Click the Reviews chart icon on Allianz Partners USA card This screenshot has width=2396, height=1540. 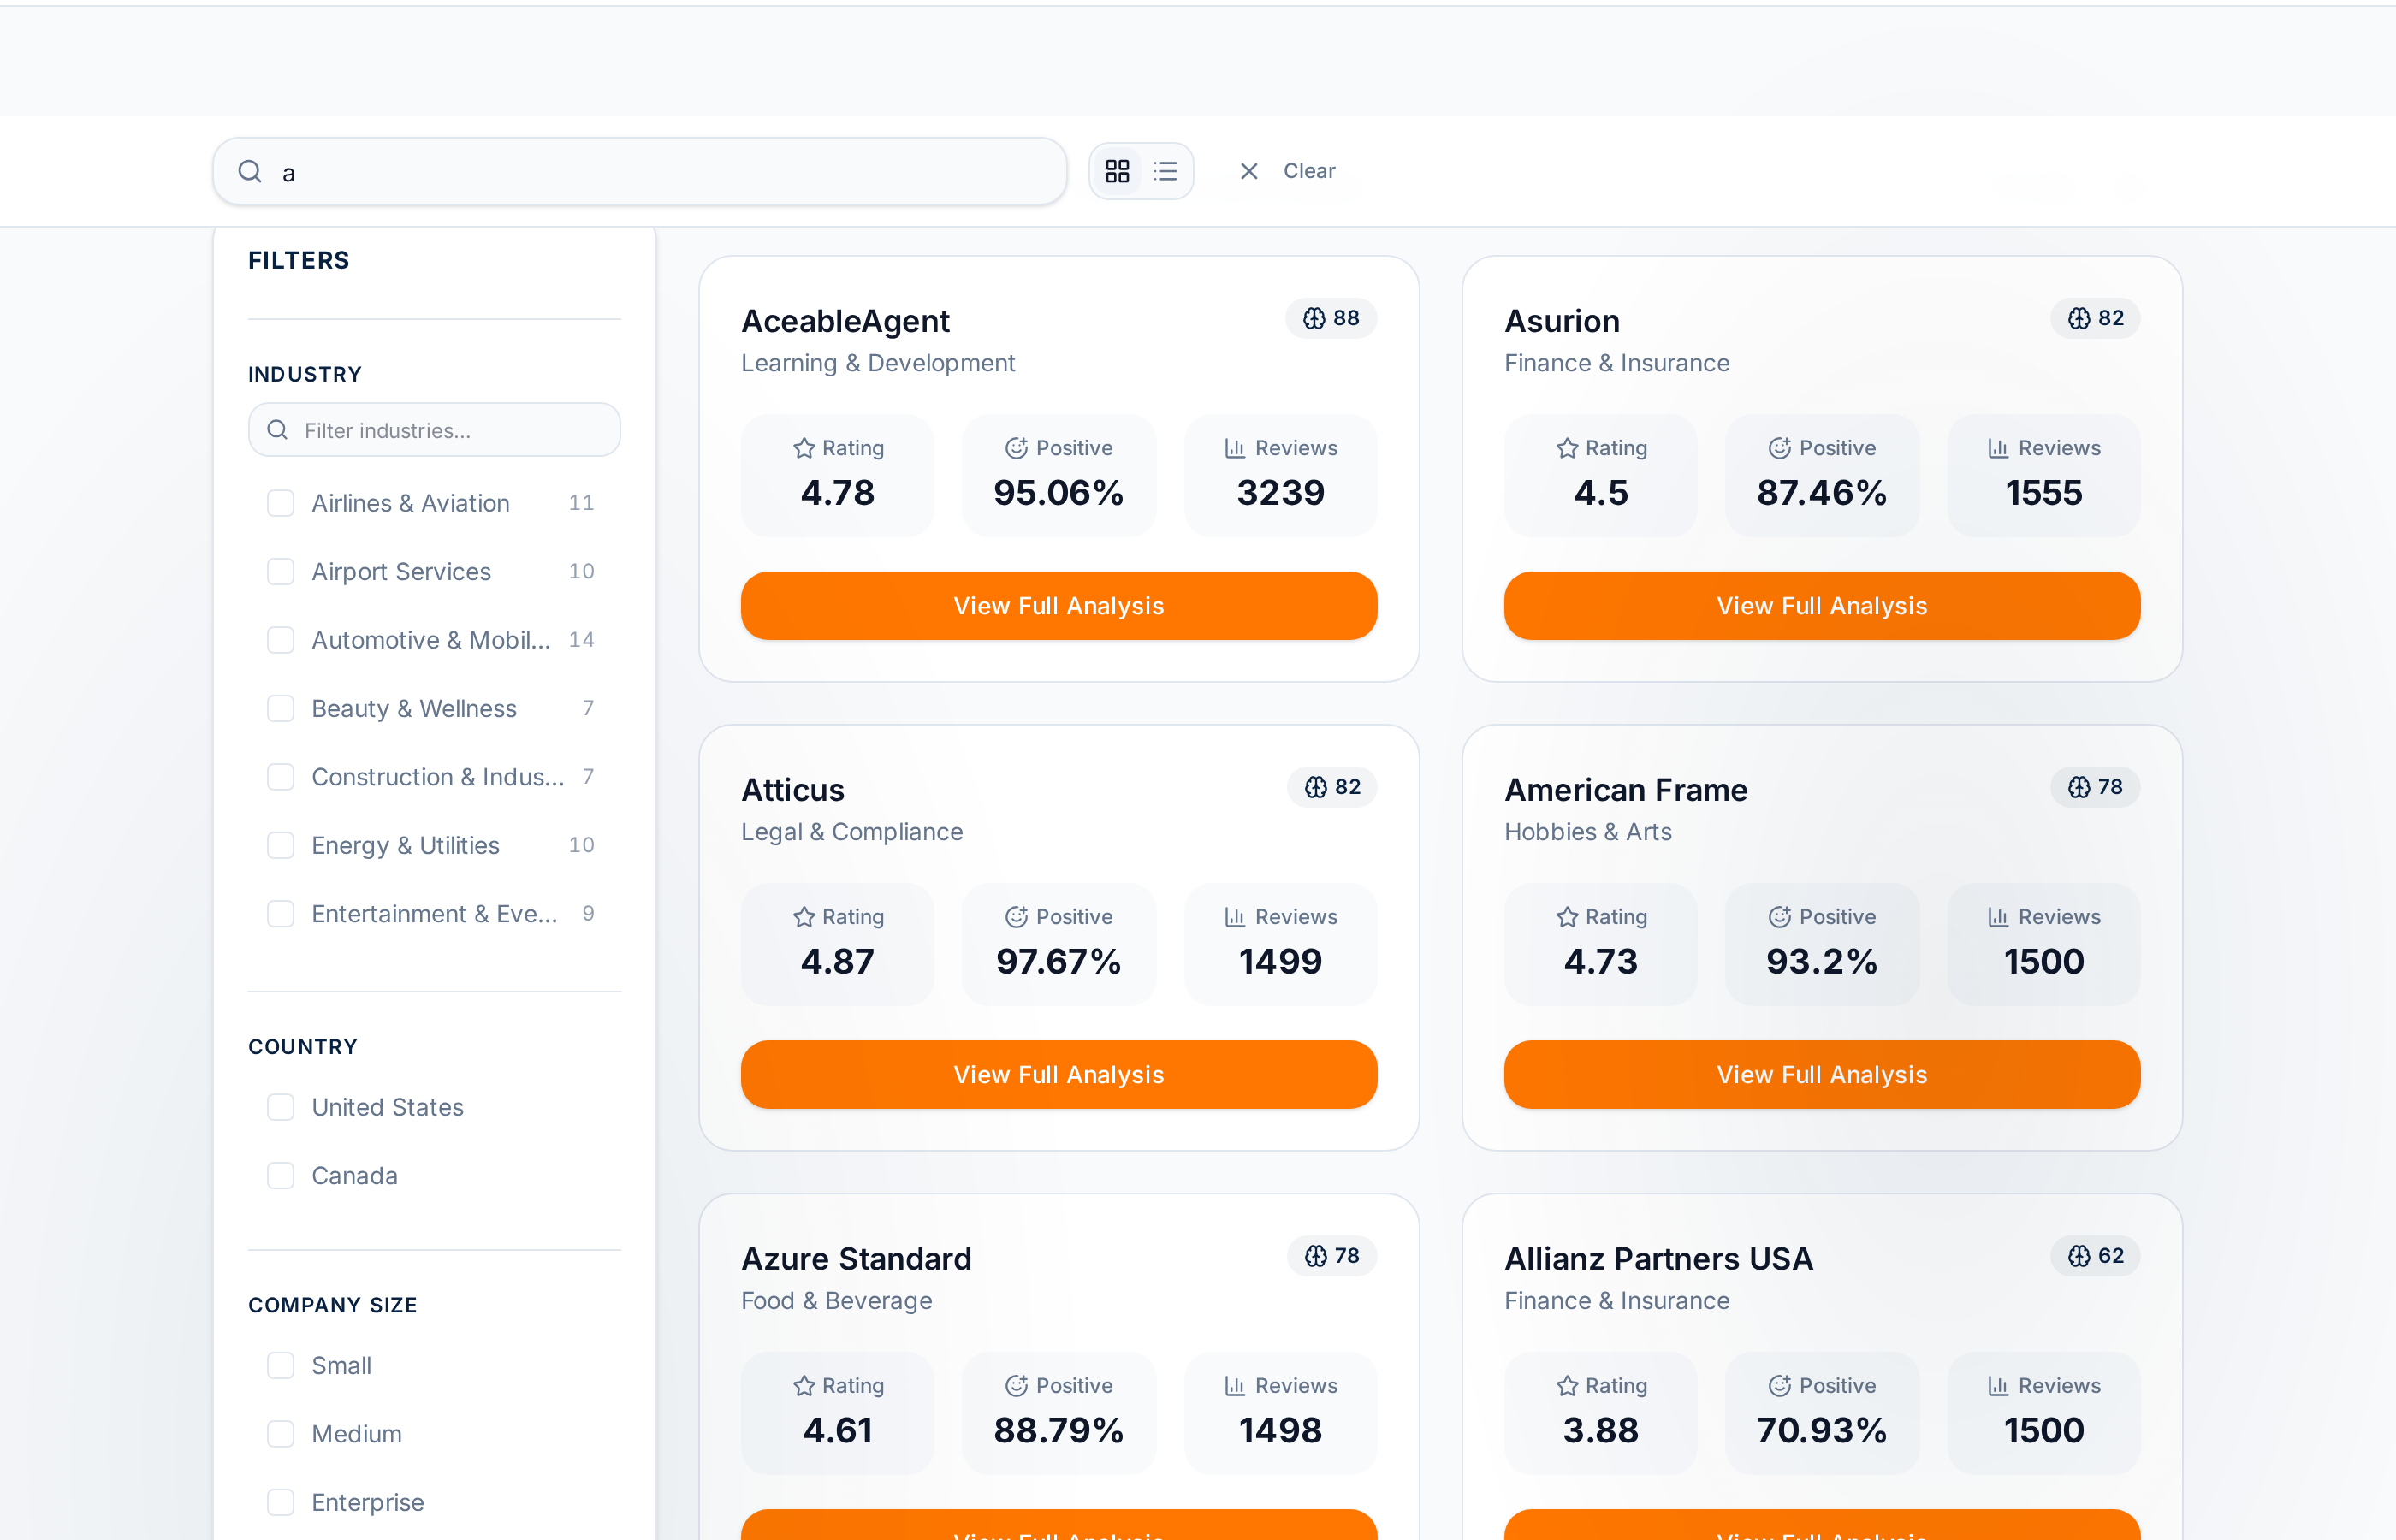pyautogui.click(x=1999, y=1386)
